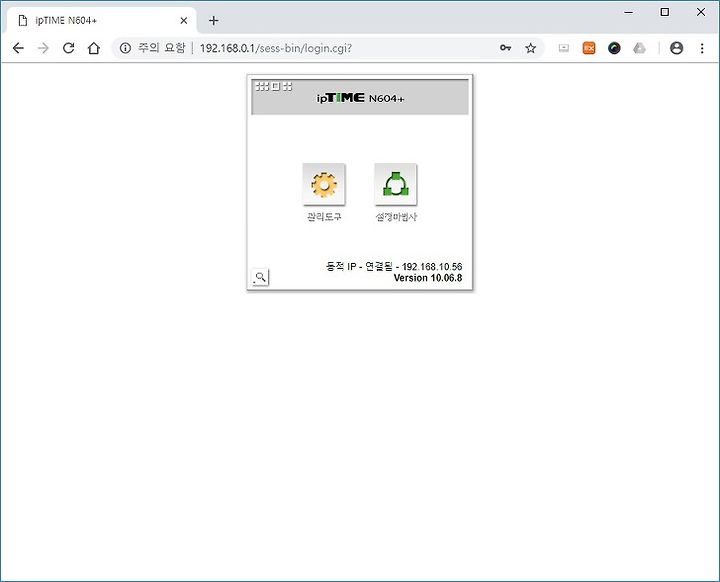This screenshot has width=720, height=582.
Task: Reload the page with the refresh icon
Action: 68,48
